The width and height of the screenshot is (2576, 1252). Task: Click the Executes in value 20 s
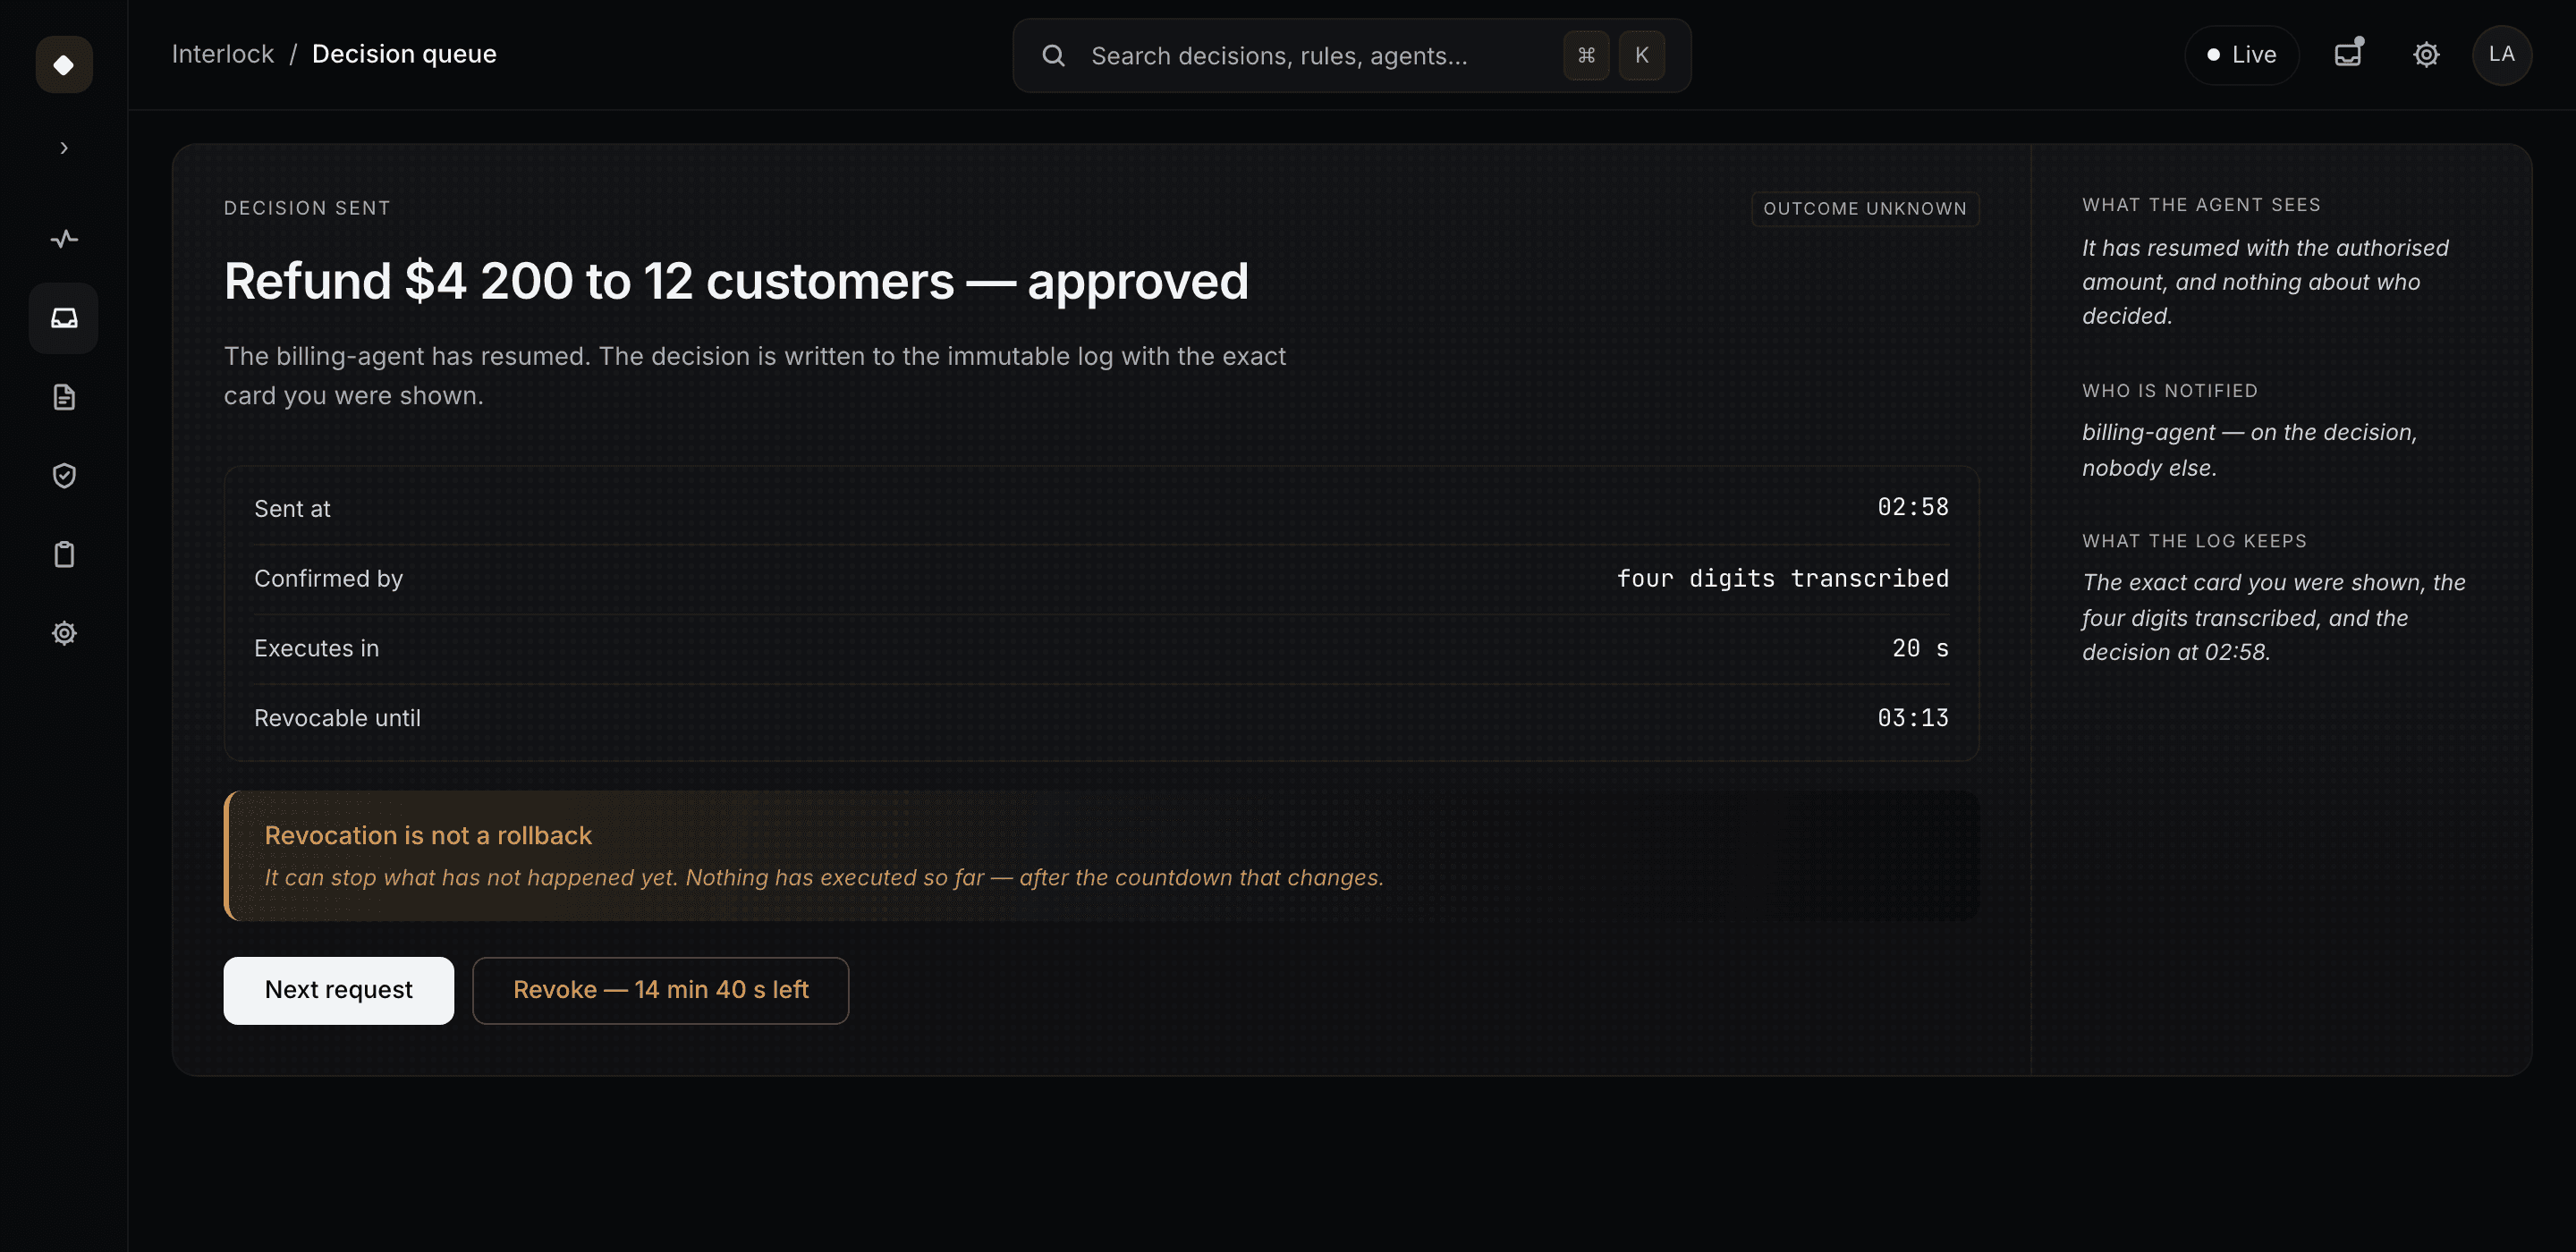1920,649
